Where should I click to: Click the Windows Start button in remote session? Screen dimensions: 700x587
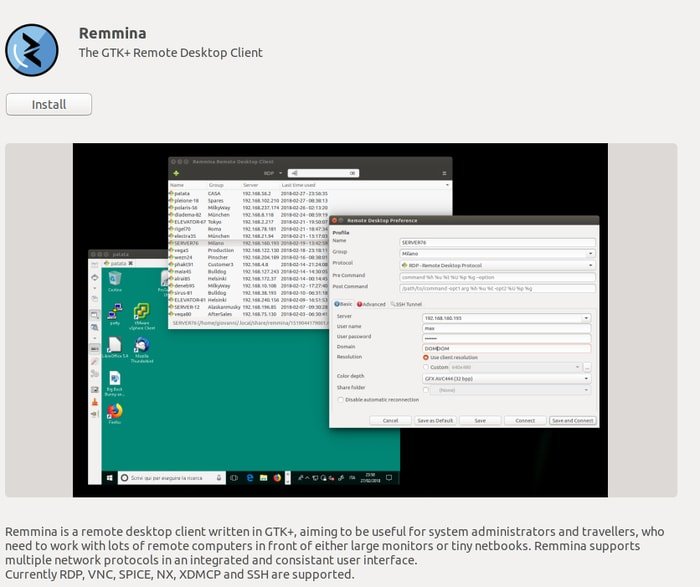[109, 478]
